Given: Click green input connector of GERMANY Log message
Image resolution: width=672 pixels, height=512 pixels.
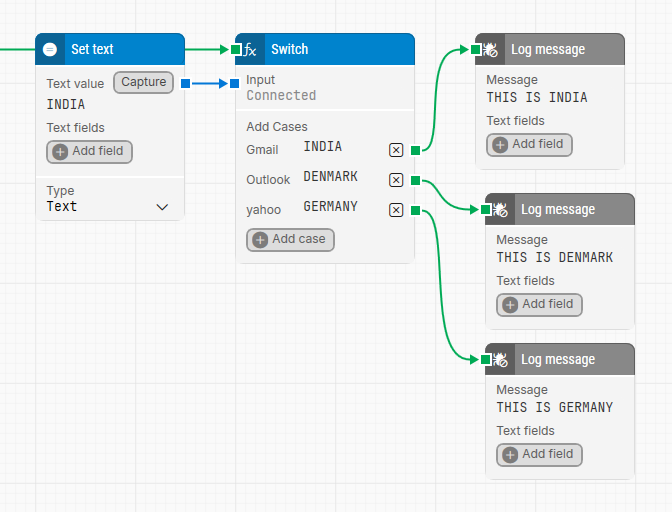Looking at the screenshot, I should tap(486, 359).
